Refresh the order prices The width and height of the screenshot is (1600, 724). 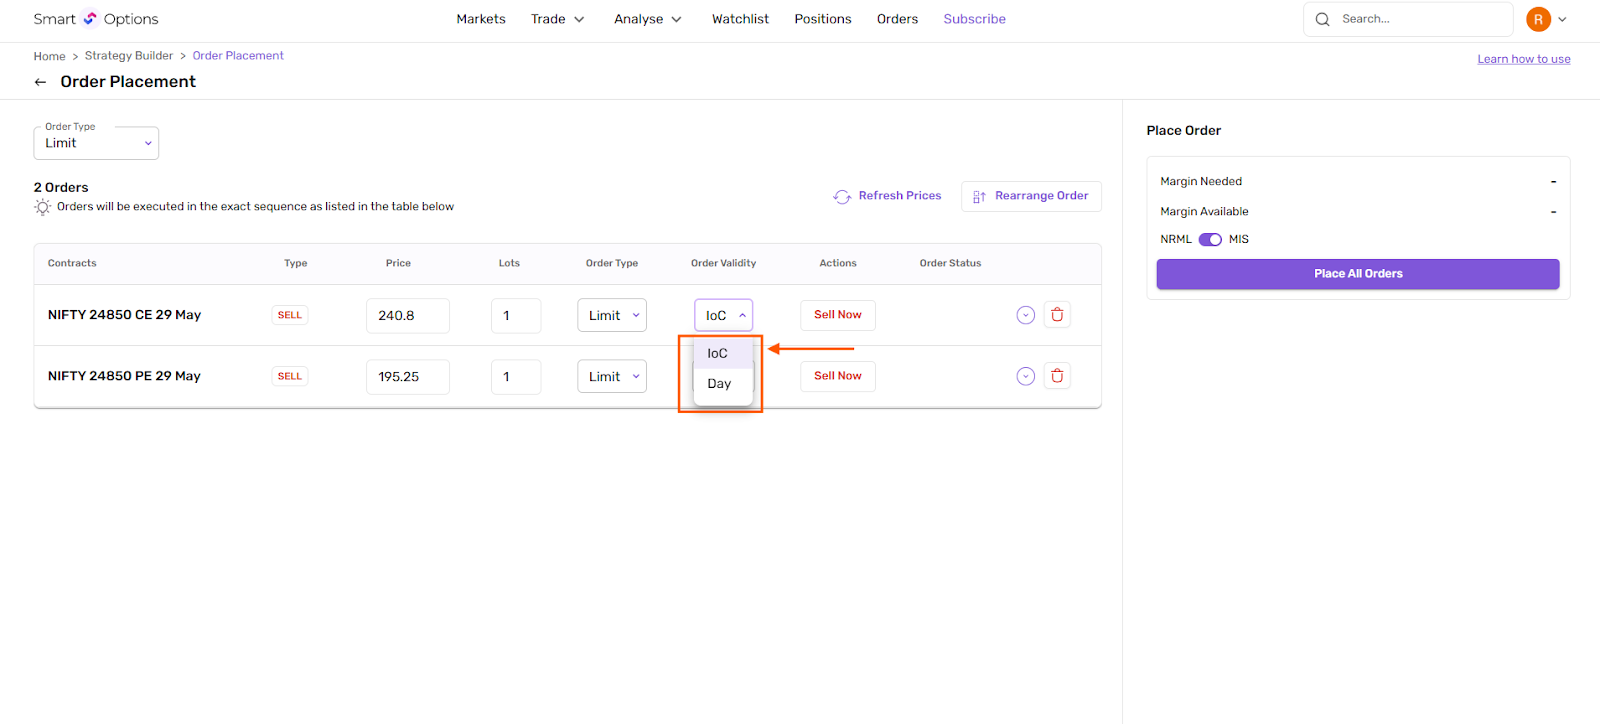click(x=887, y=196)
